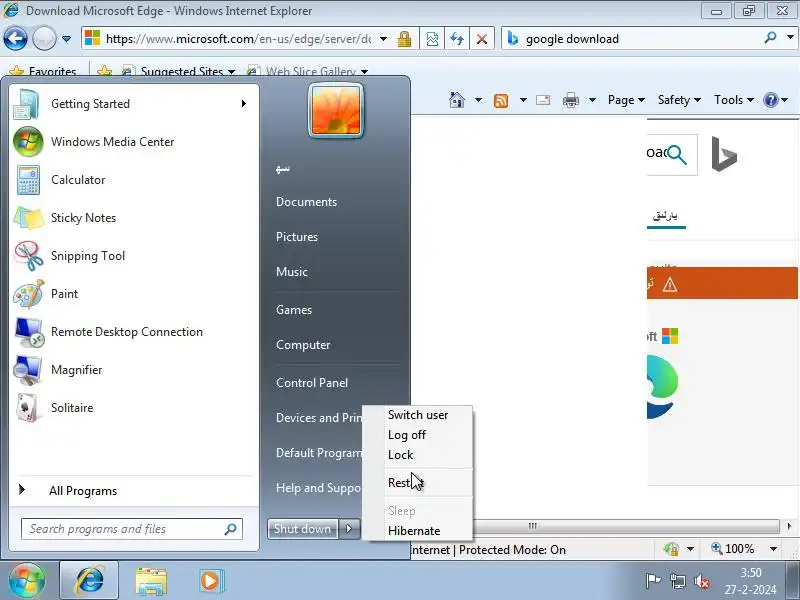The image size is (800, 600).
Task: Open Windows Media Player taskbar icon
Action: pyautogui.click(x=210, y=581)
